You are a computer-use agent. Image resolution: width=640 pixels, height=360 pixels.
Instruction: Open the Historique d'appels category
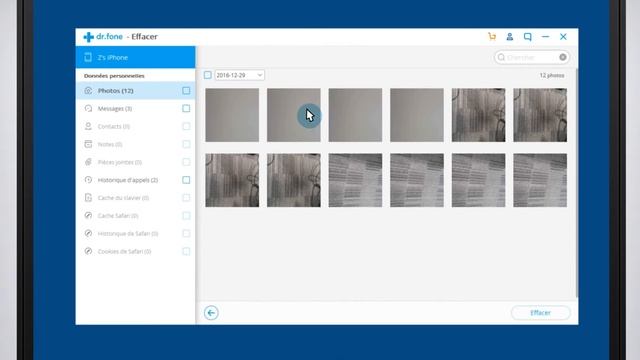136,180
